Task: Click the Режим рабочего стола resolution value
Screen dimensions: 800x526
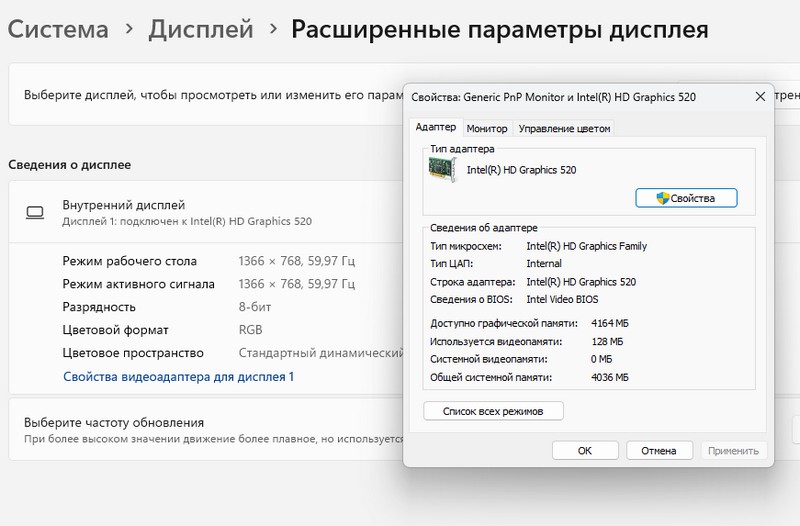Action: point(296,261)
